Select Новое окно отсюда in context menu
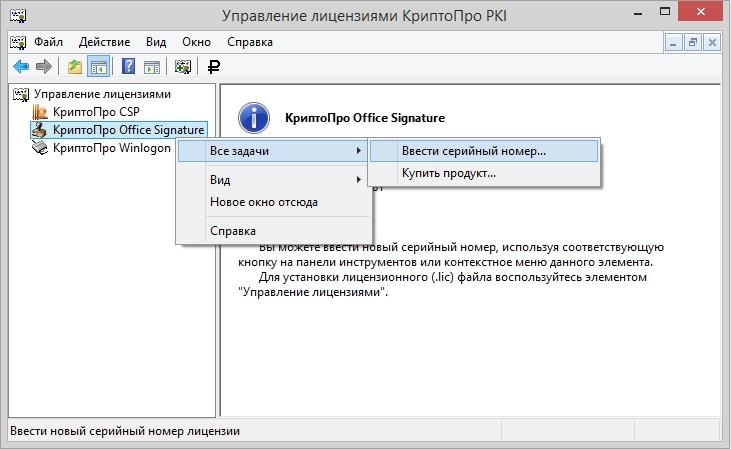This screenshot has height=449, width=731. click(x=263, y=202)
